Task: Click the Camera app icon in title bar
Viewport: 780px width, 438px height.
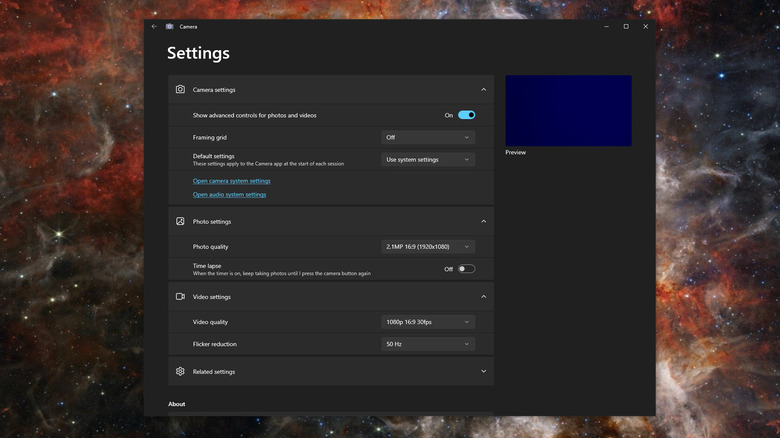Action: 170,26
